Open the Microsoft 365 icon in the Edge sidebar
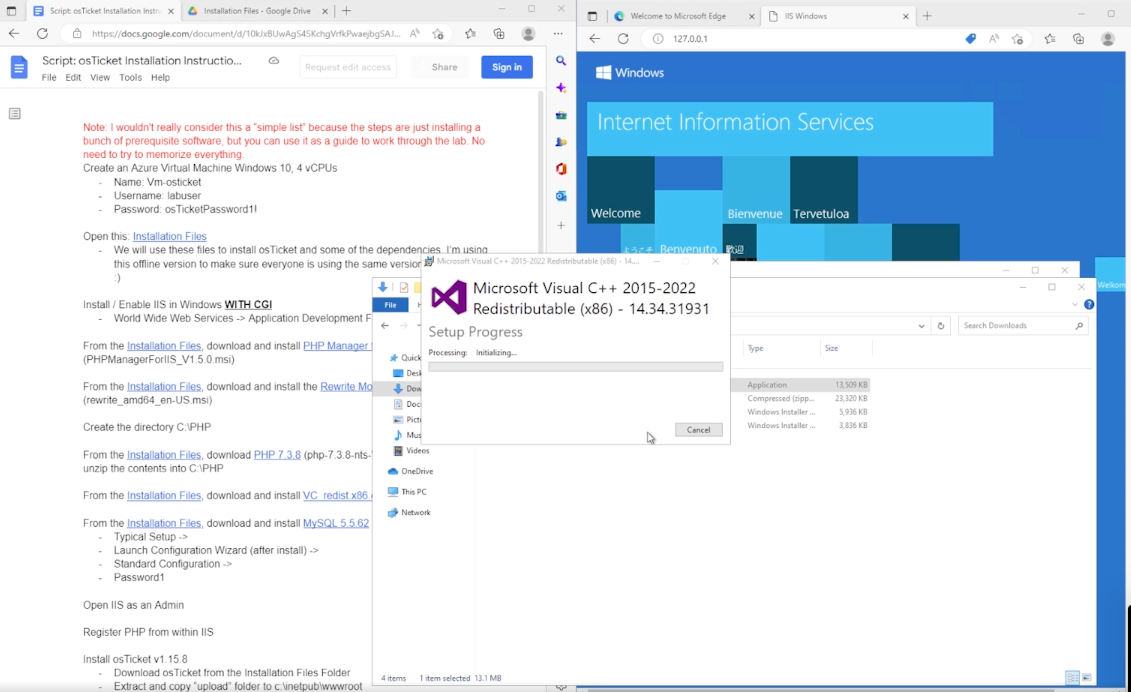1131x692 pixels. pos(561,169)
